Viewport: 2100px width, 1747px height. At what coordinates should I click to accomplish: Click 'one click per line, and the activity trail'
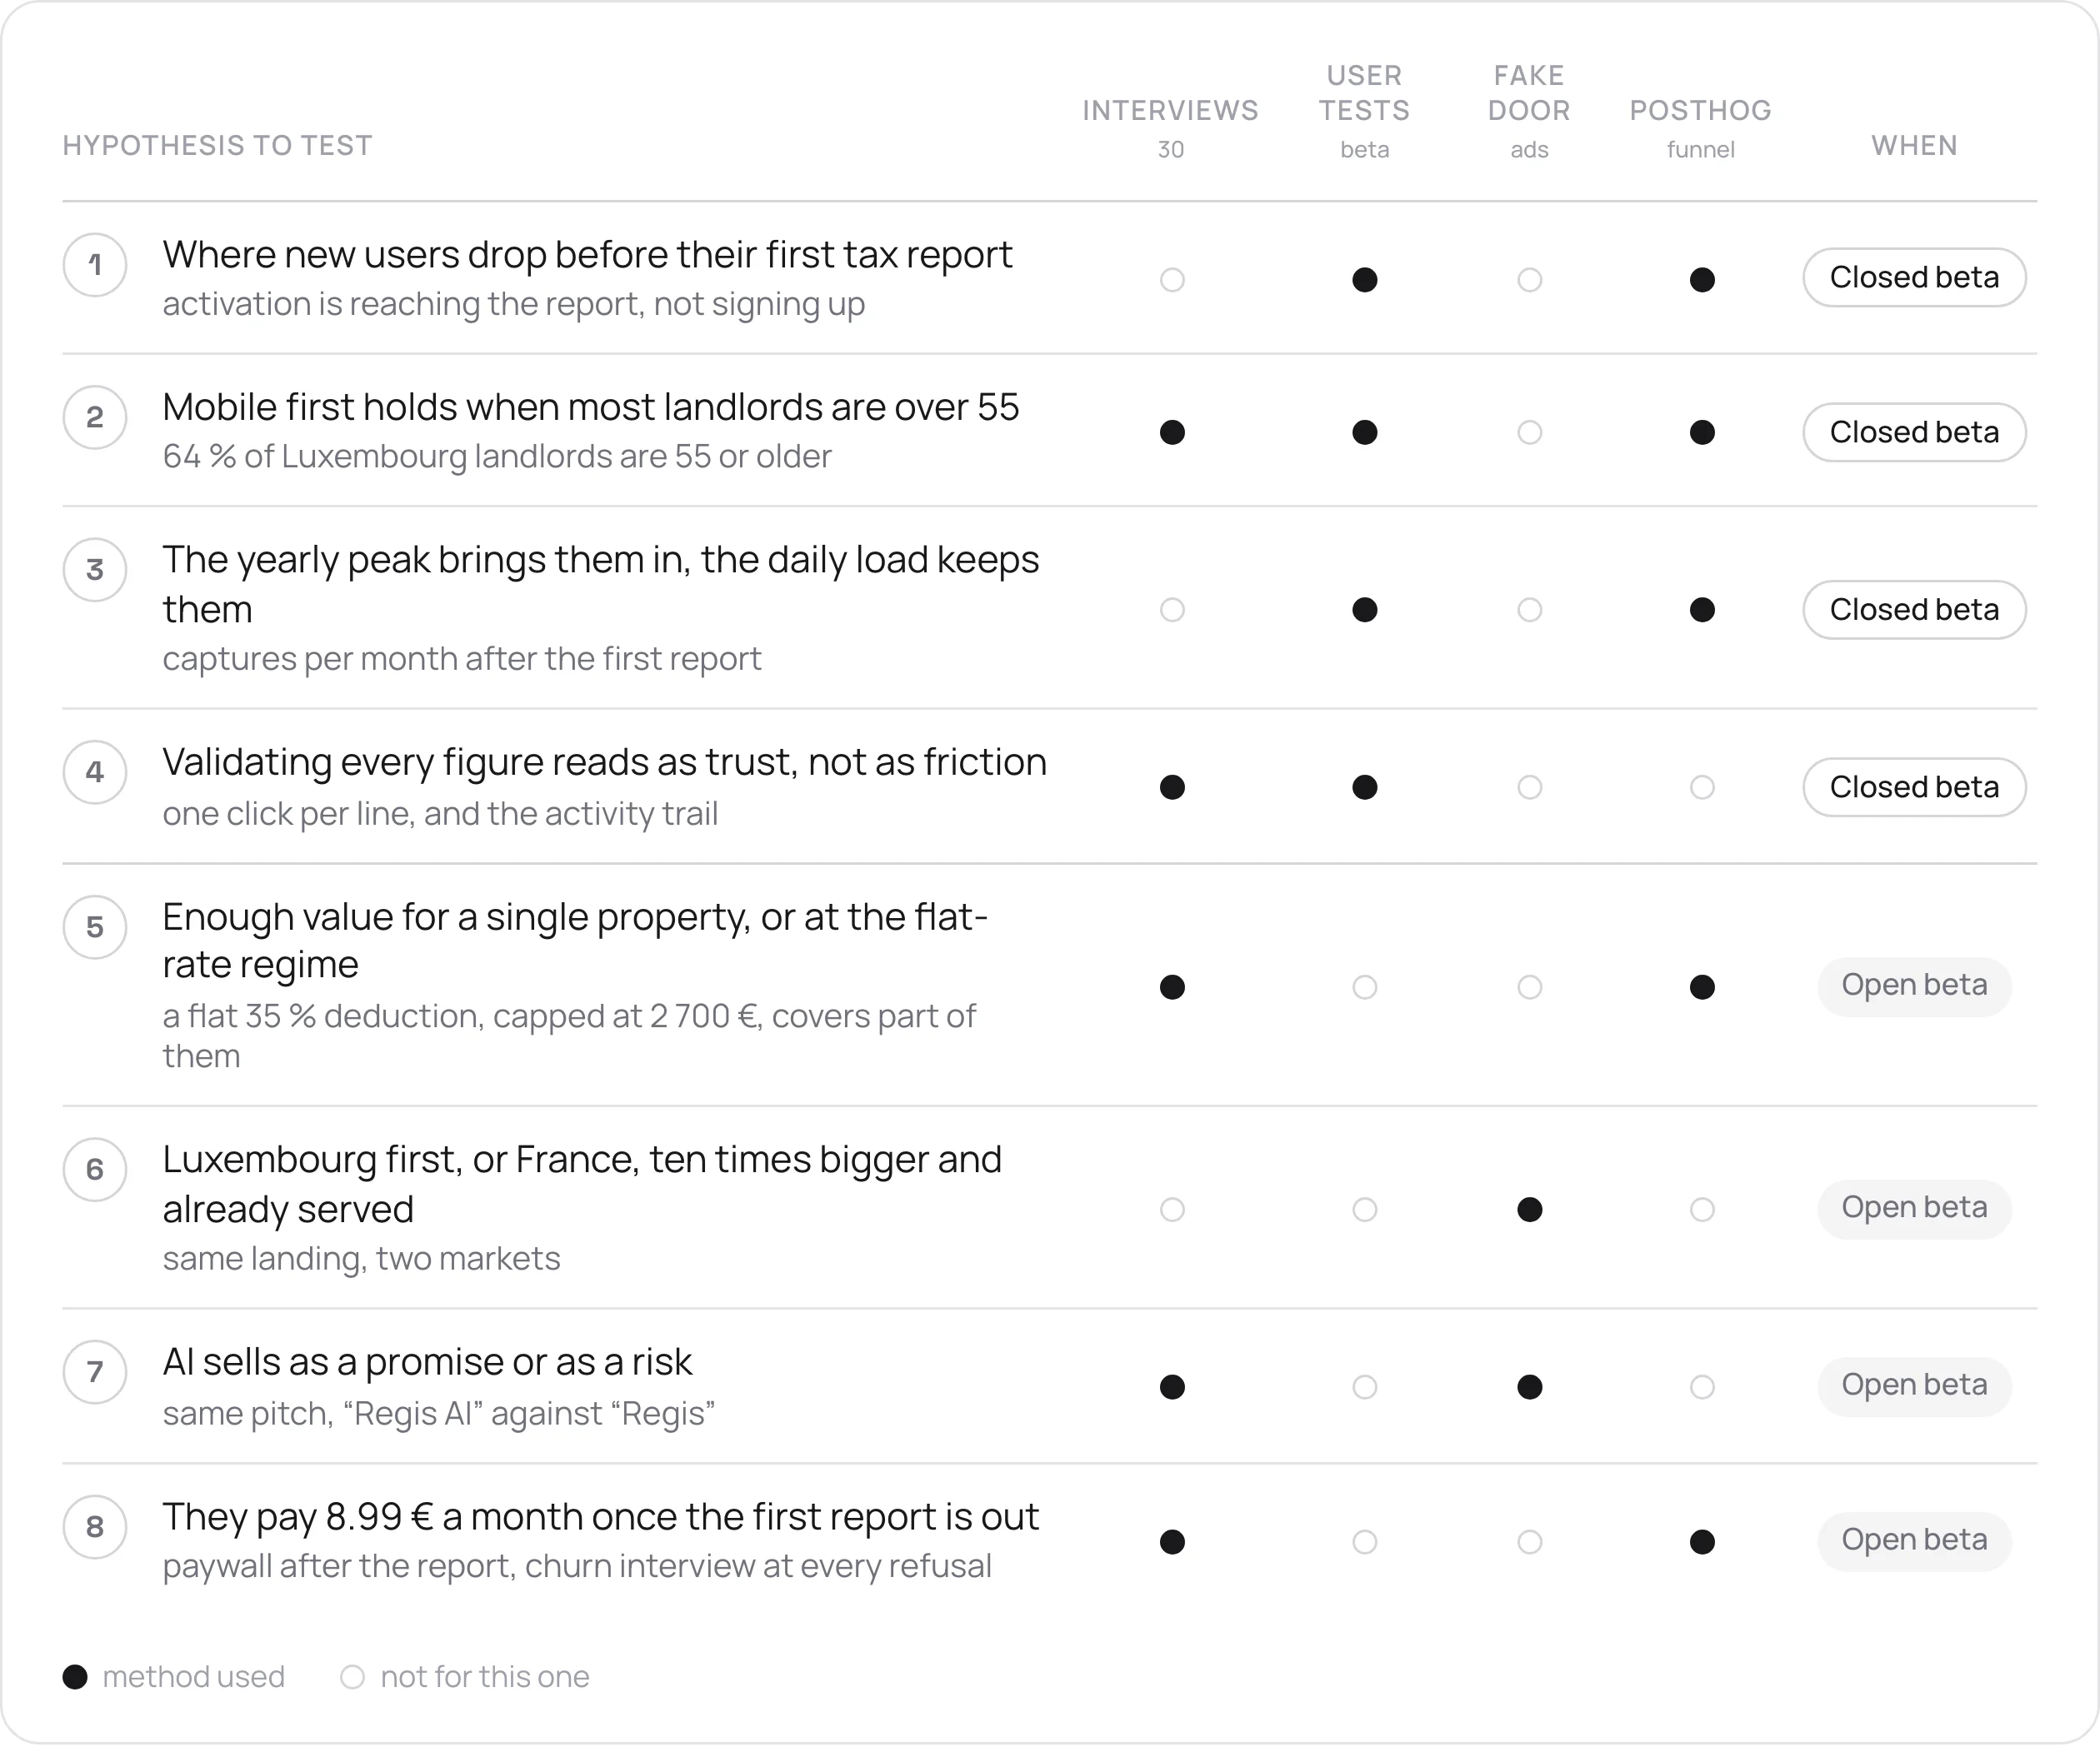[x=440, y=814]
